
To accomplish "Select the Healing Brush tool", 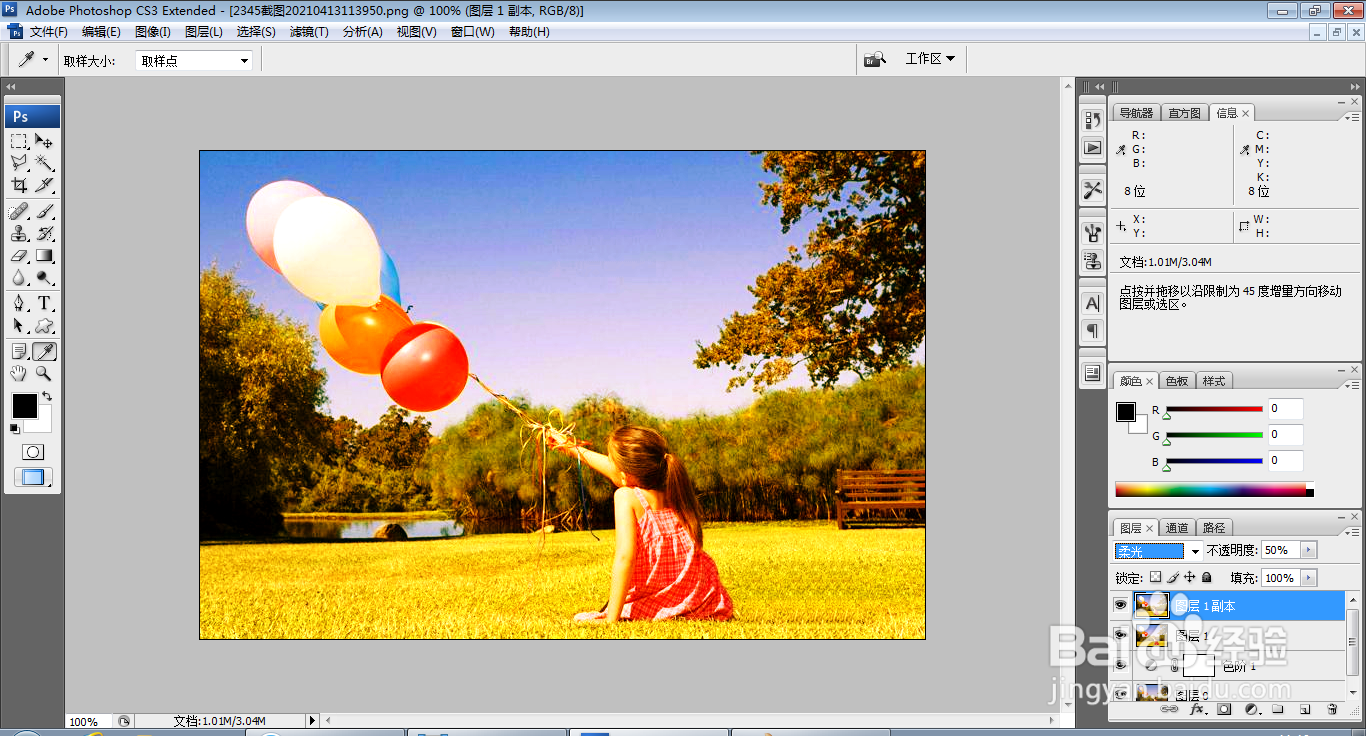I will click(20, 211).
